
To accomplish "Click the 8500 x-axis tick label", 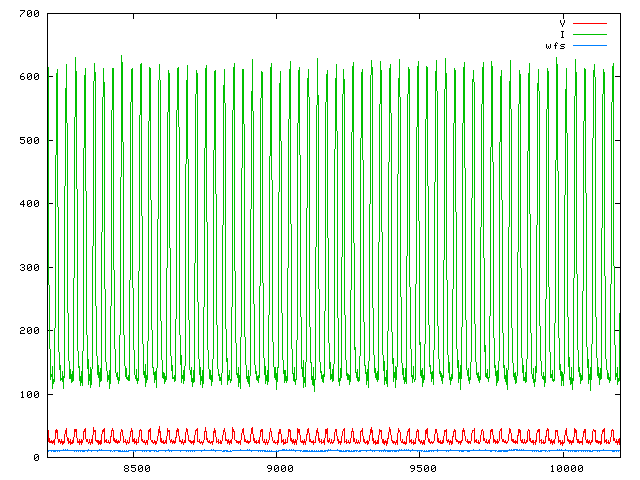I will click(x=136, y=468).
